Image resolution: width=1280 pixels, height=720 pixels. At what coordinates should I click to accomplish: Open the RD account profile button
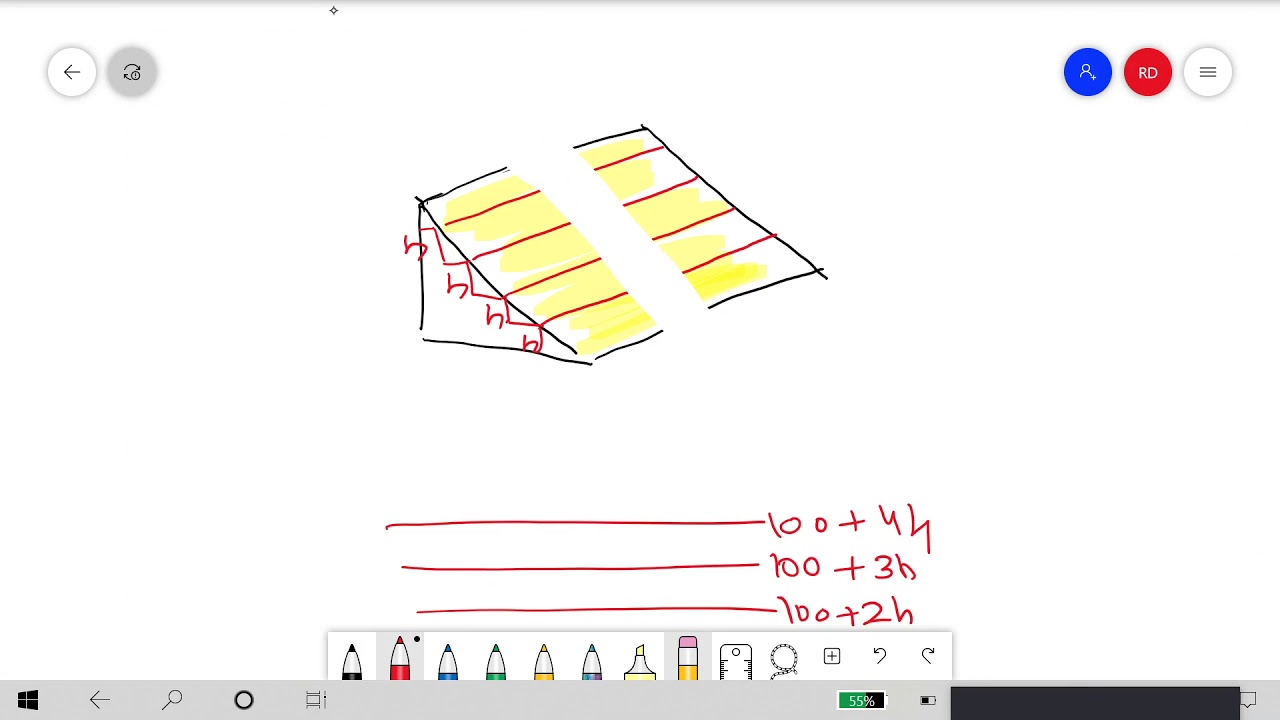[x=1148, y=72]
